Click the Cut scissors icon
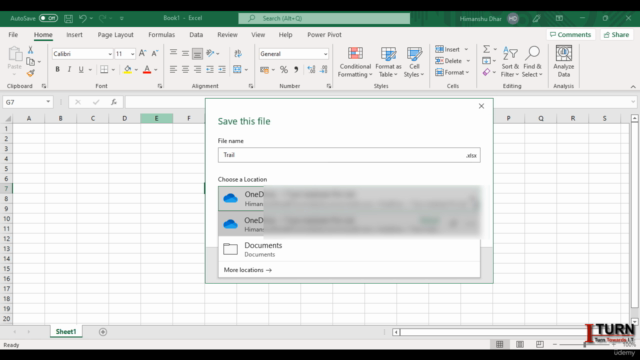The image size is (640, 360). pyautogui.click(x=30, y=50)
